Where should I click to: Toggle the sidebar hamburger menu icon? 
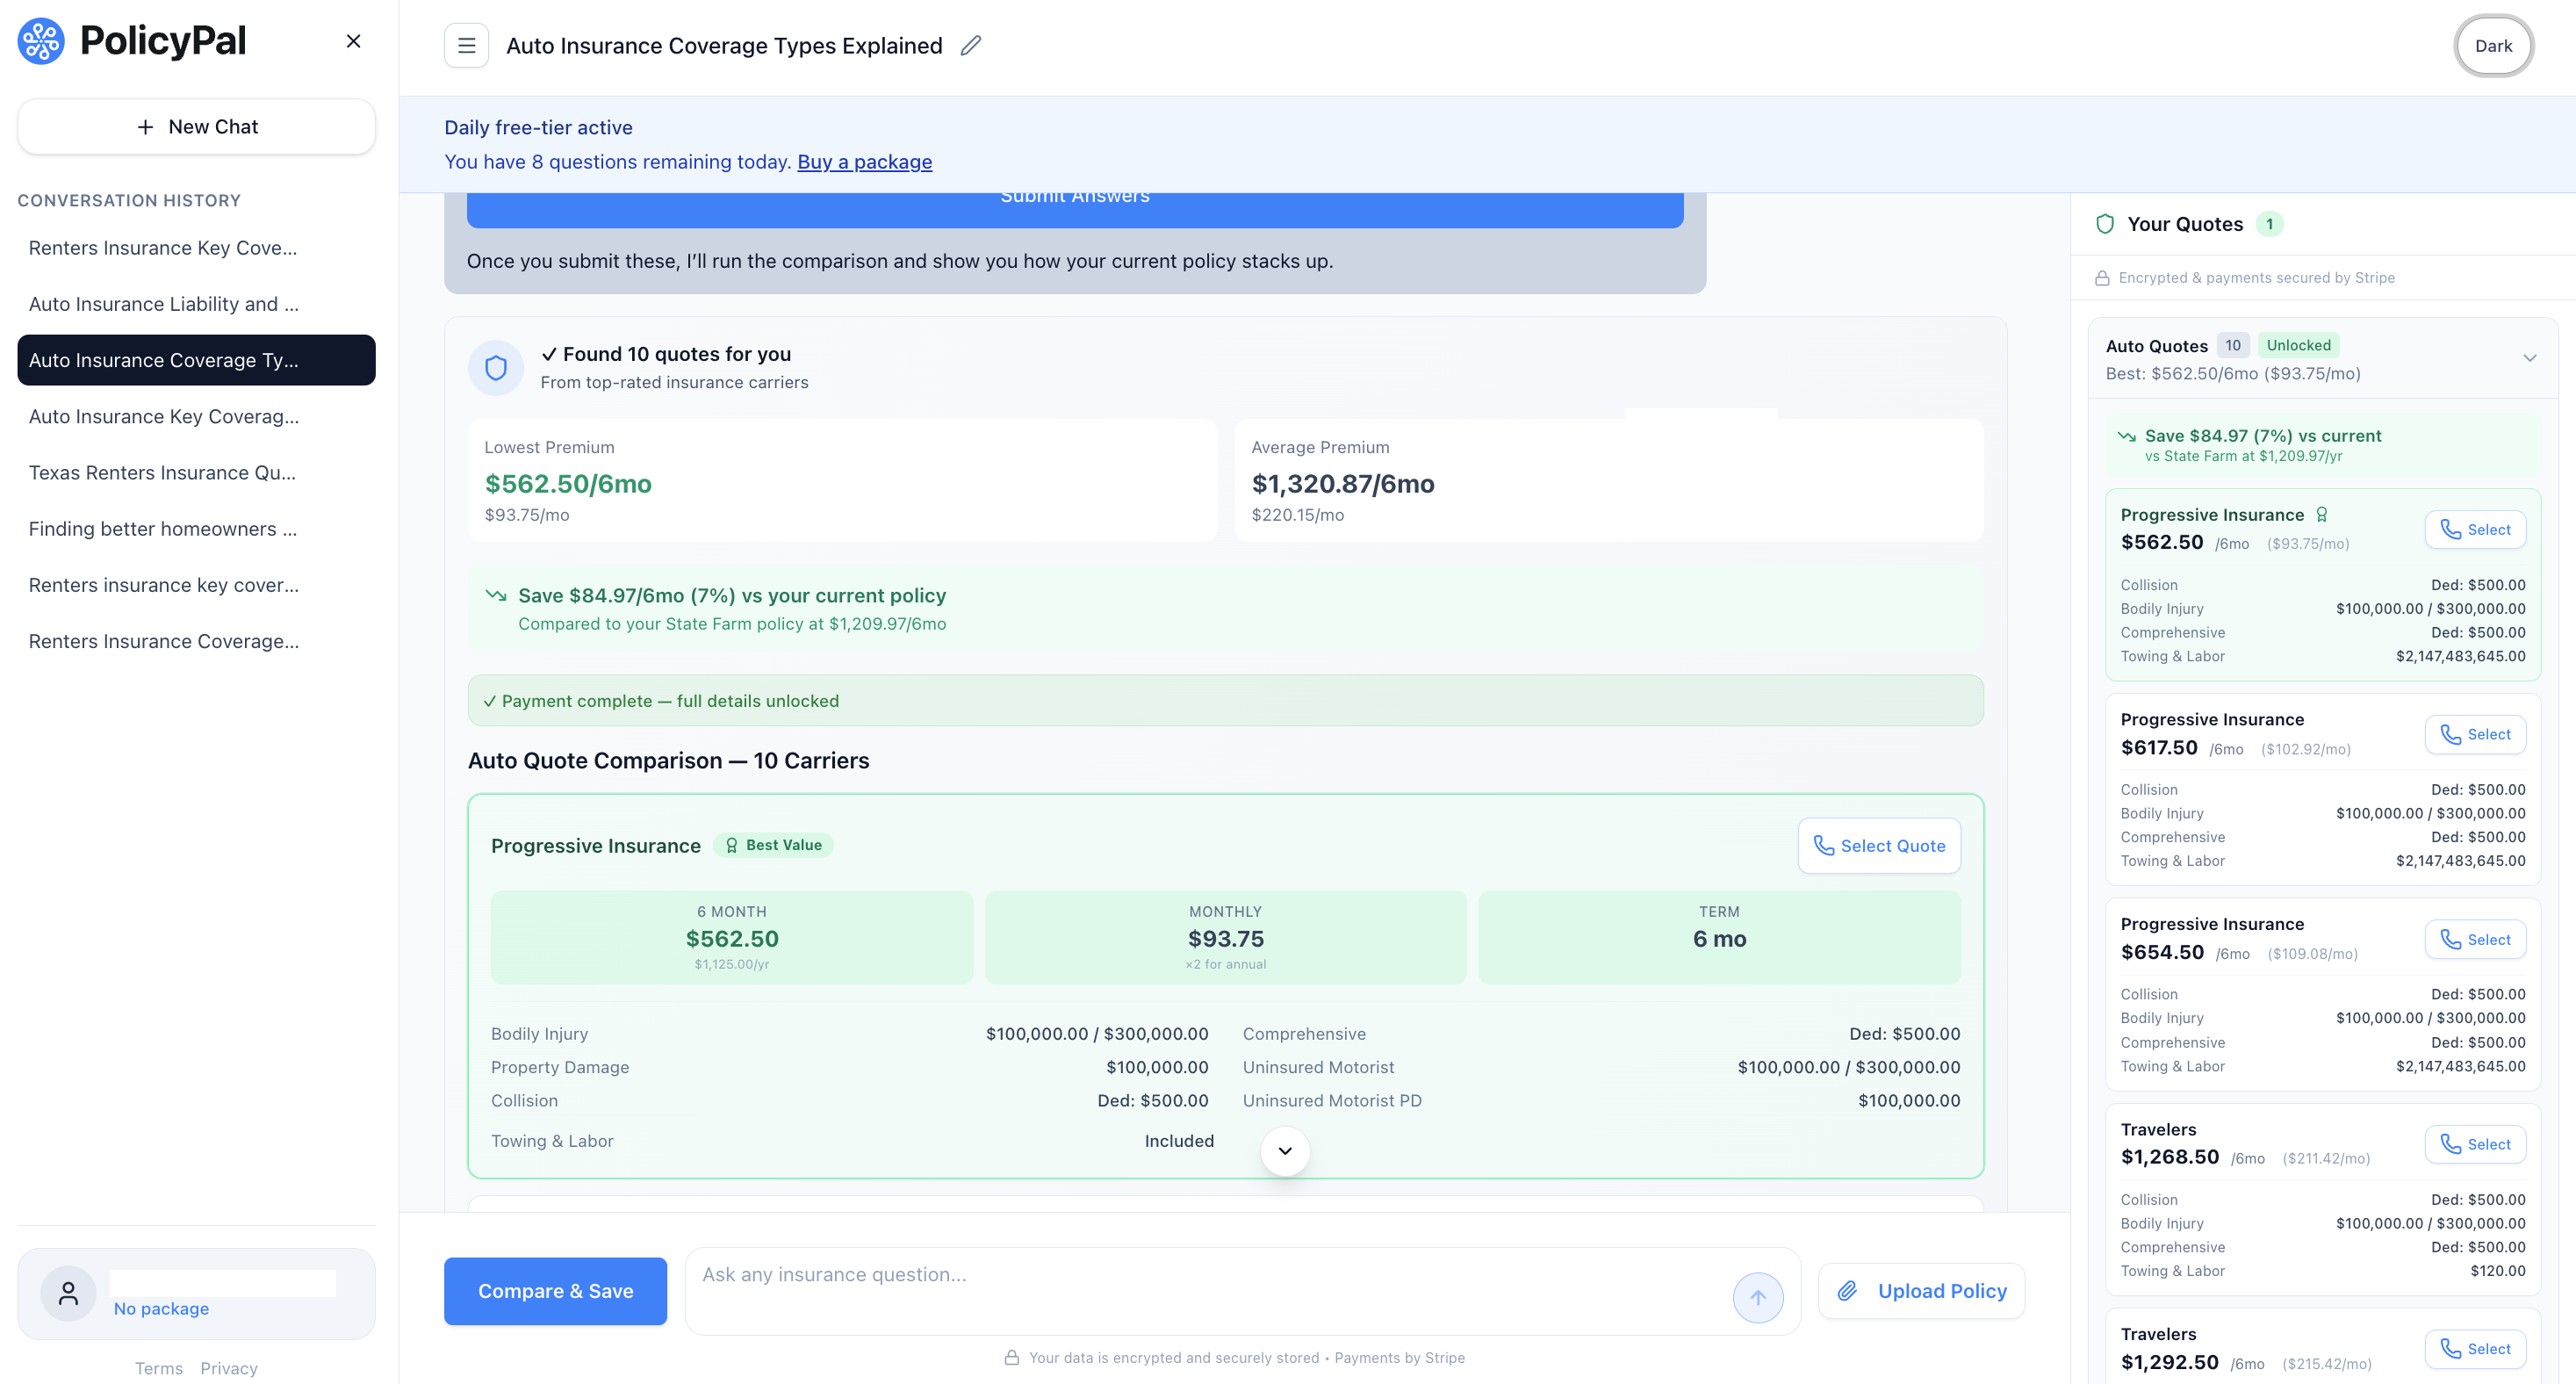[466, 45]
